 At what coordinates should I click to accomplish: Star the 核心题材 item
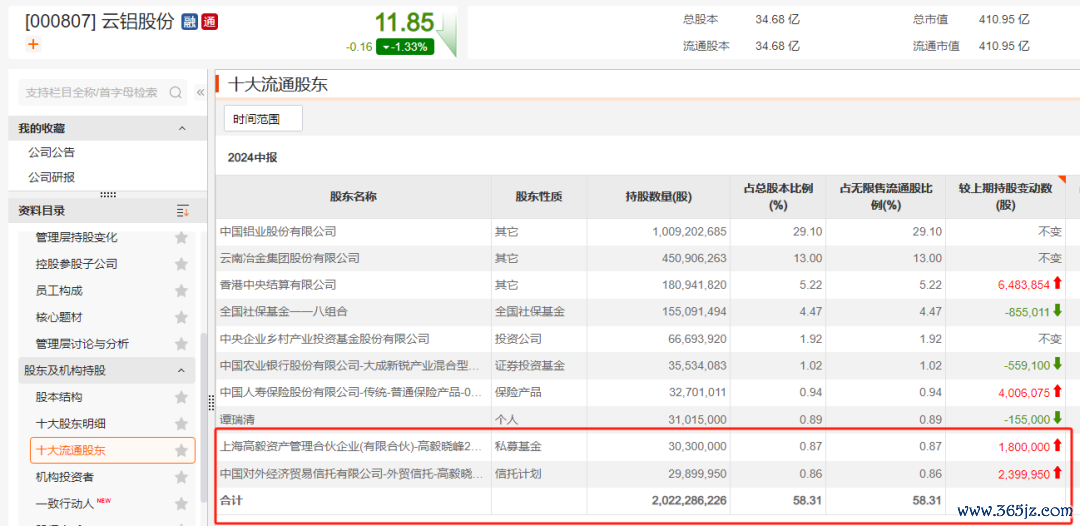[181, 317]
